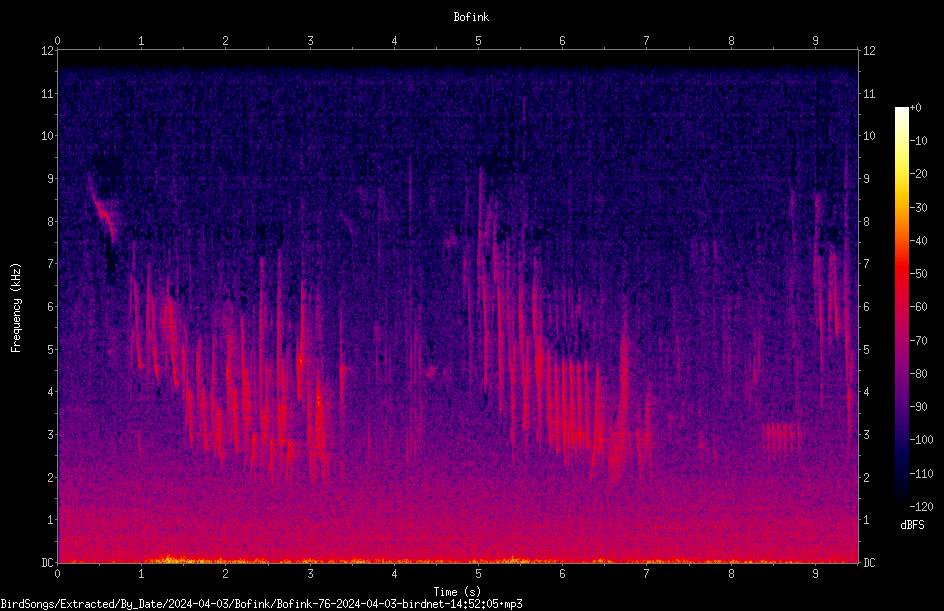944x611 pixels.
Task: Click the Bofink title above spectrogram
Action: tap(471, 17)
